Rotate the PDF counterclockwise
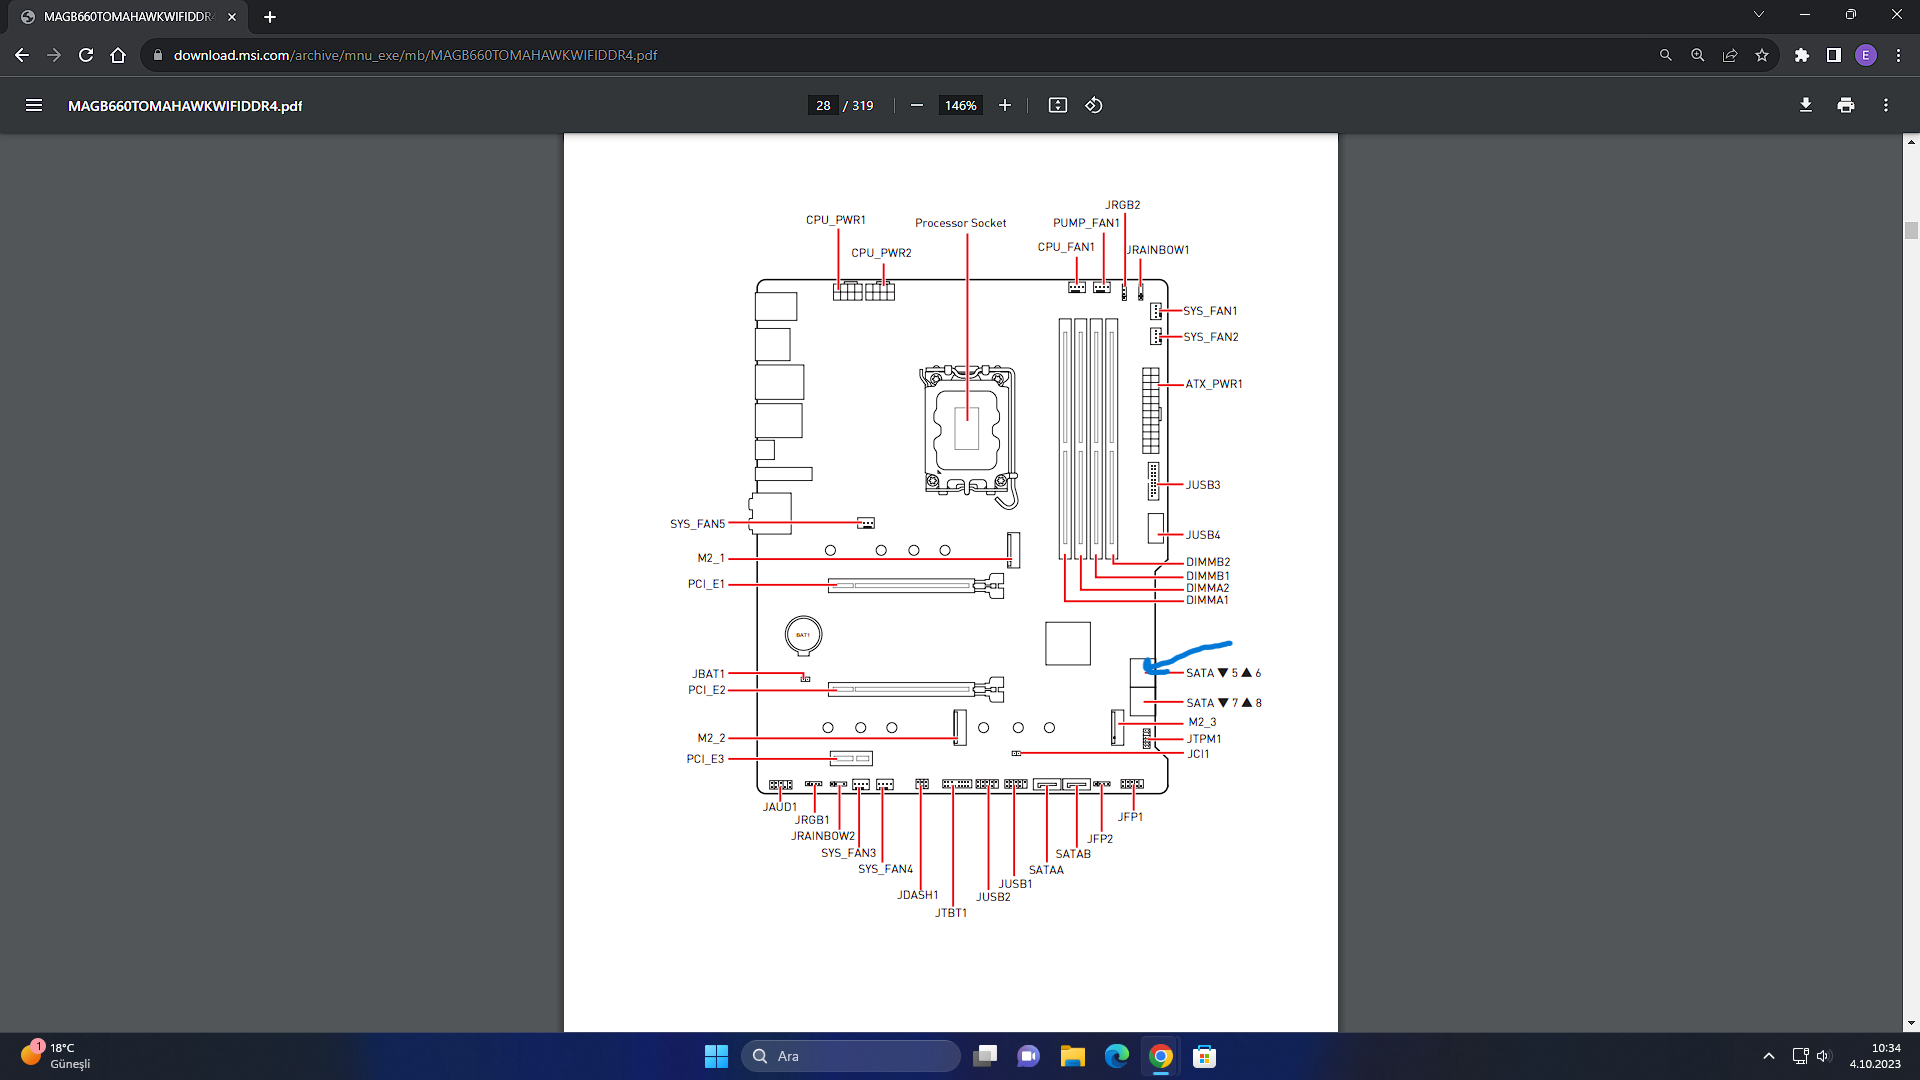 coord(1094,105)
